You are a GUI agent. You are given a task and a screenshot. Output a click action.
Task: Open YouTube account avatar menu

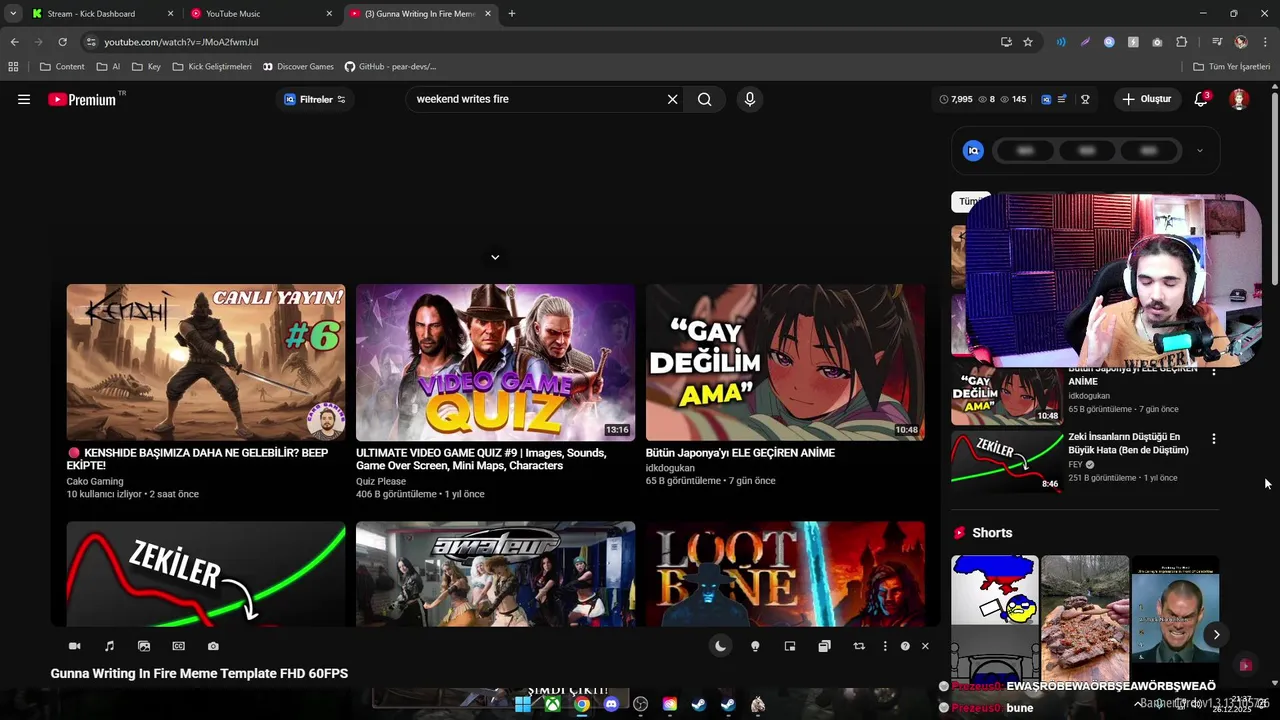pyautogui.click(x=1239, y=99)
